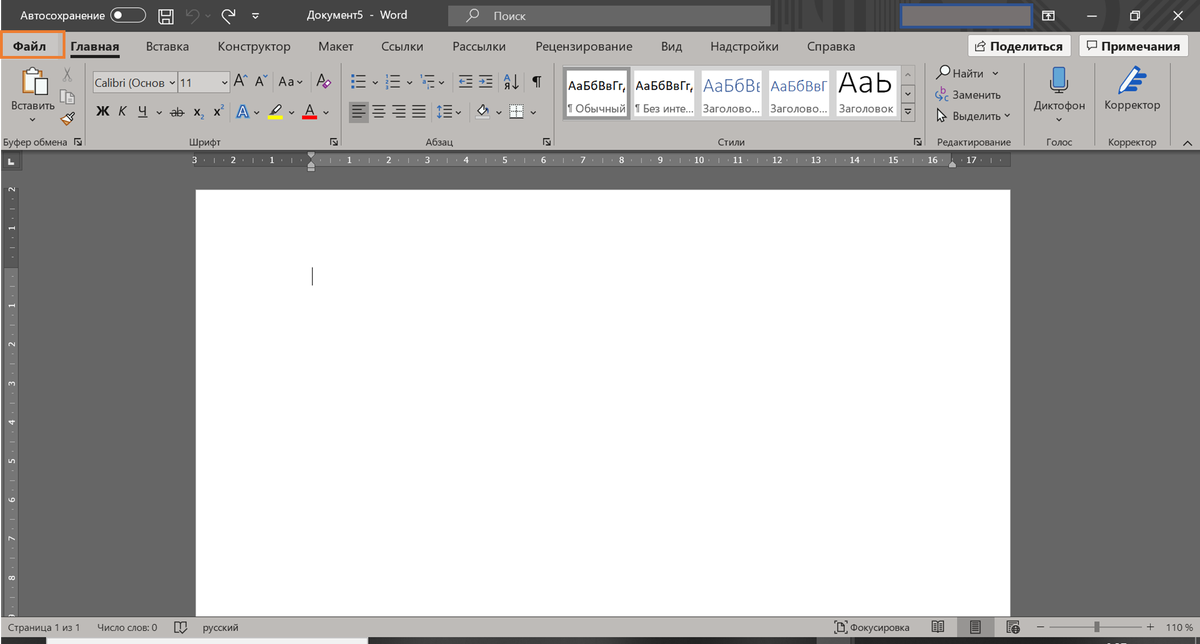The width and height of the screenshot is (1200, 644).
Task: Switch to the Макет tab
Action: click(x=336, y=46)
